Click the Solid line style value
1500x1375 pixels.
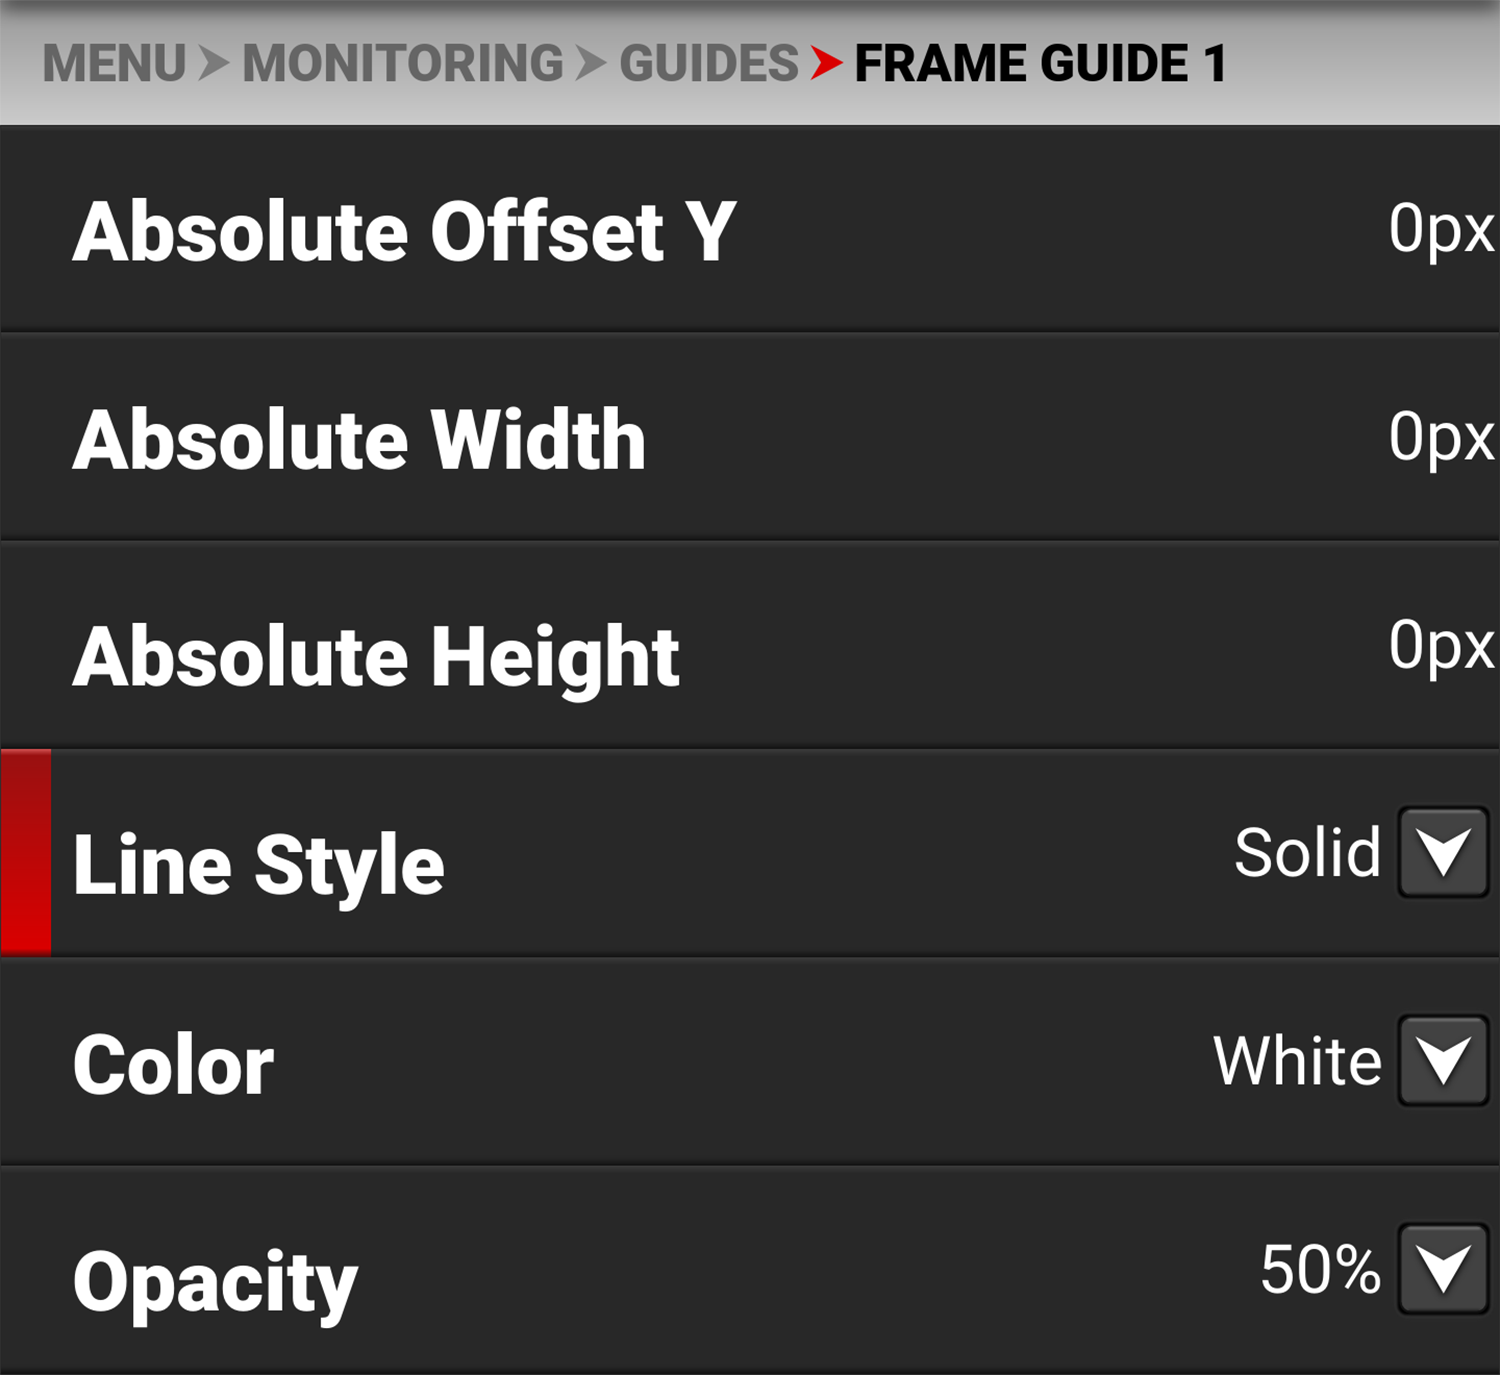click(1307, 853)
